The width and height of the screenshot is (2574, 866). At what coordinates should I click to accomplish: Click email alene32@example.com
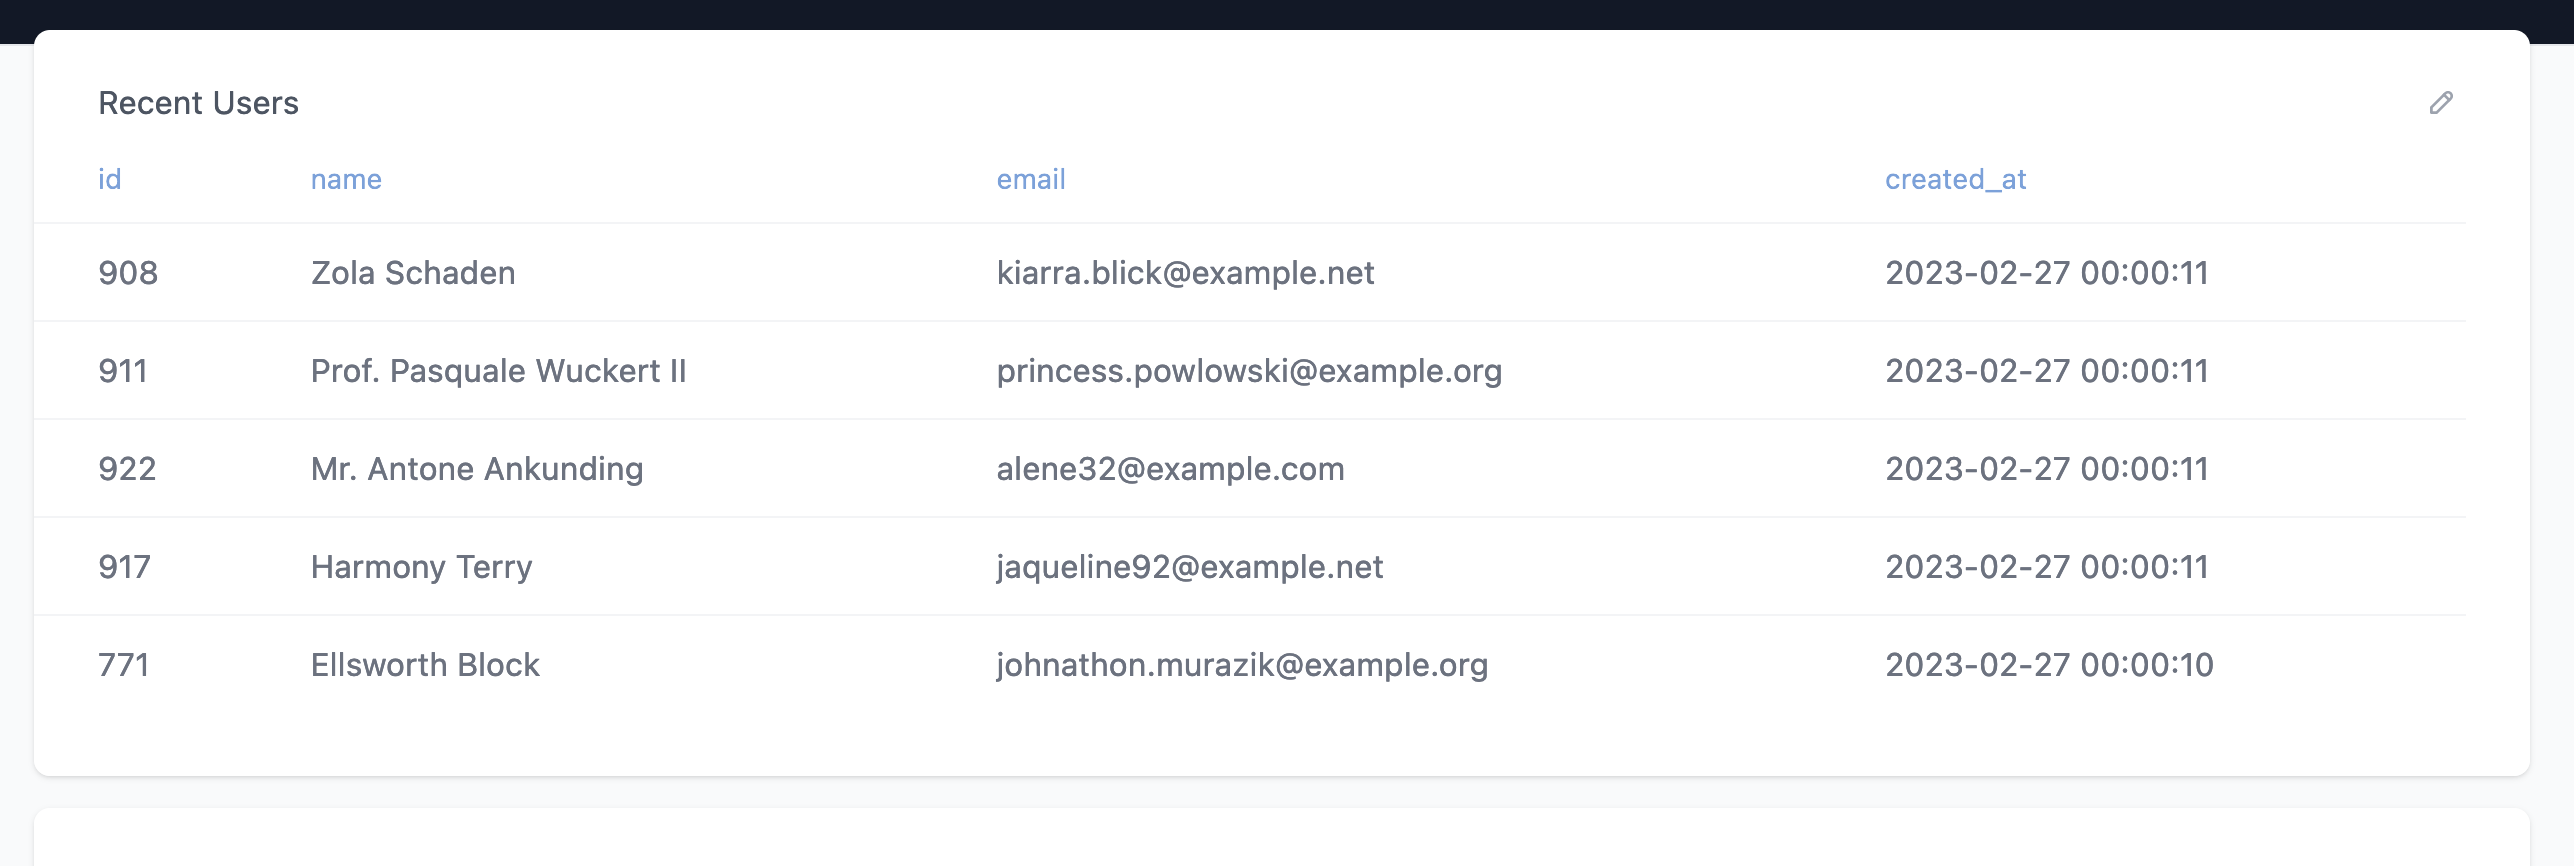point(1170,469)
